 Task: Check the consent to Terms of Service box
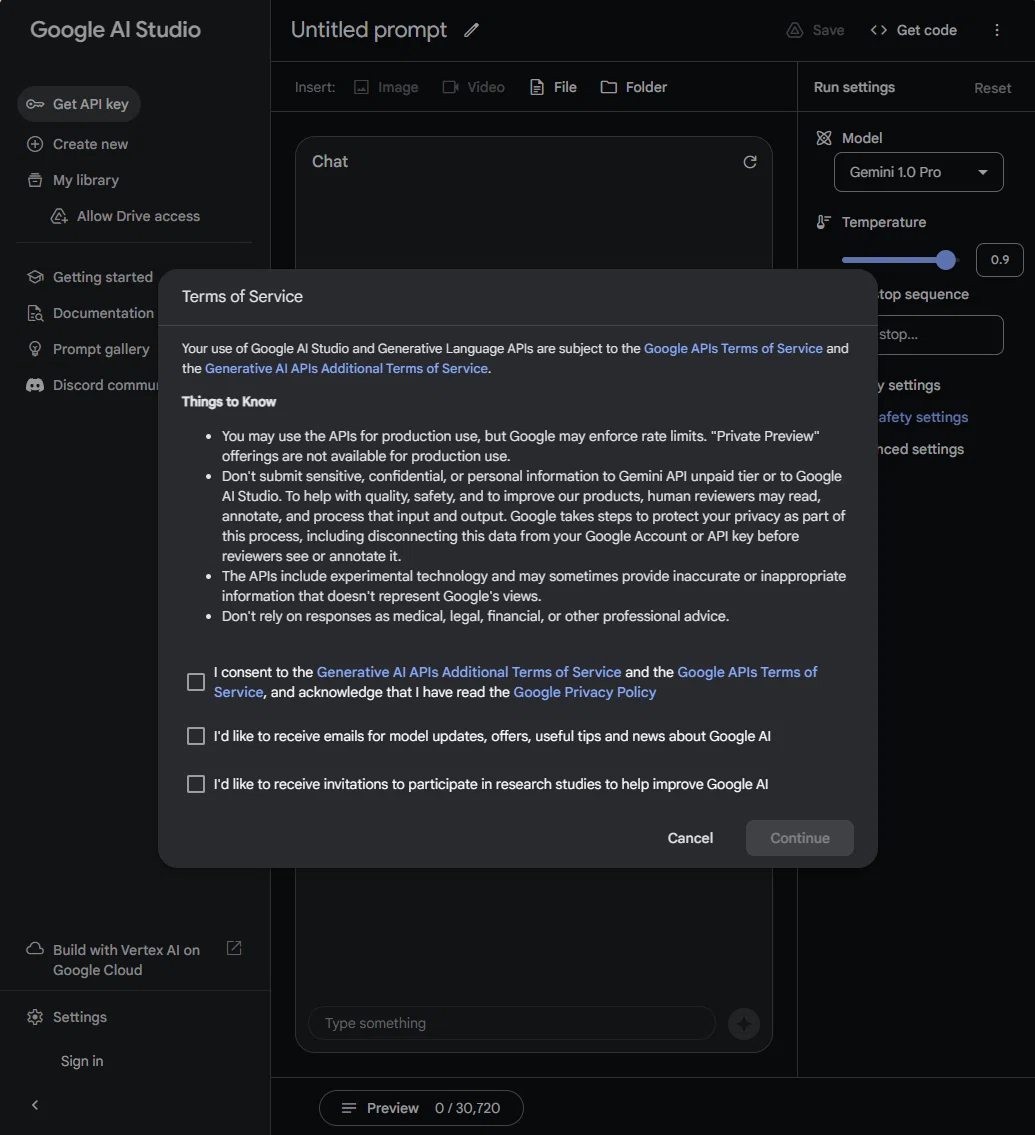click(195, 682)
